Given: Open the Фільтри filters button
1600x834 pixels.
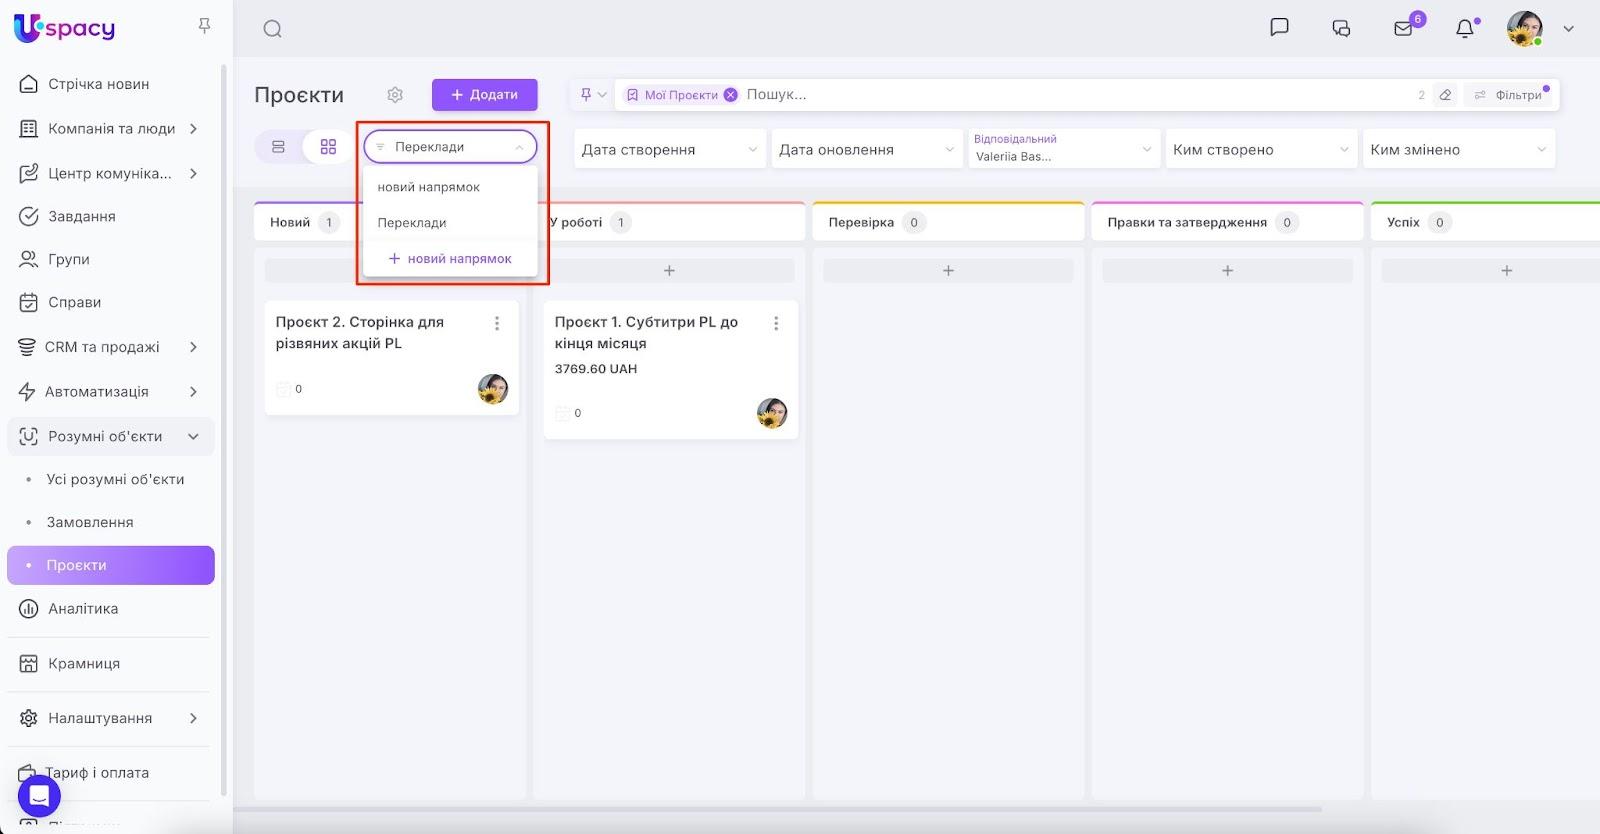Looking at the screenshot, I should (x=1509, y=95).
